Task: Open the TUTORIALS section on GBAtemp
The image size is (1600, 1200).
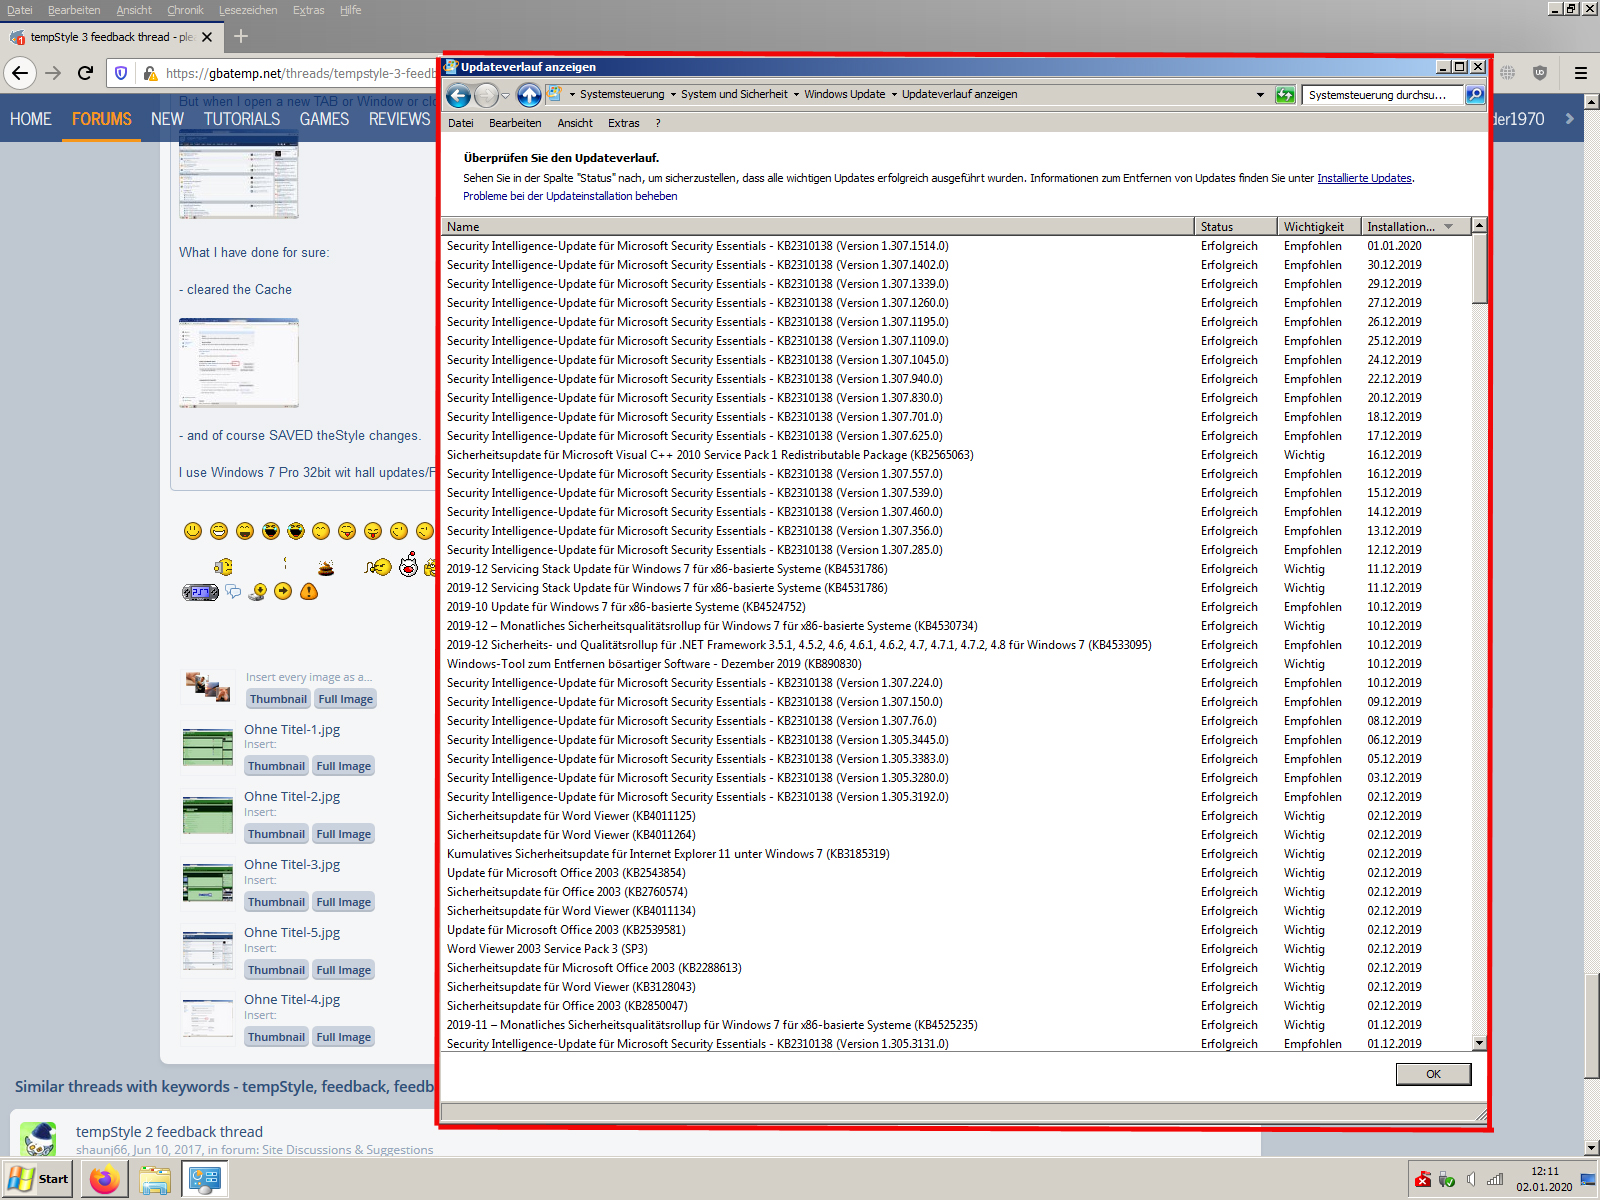Action: (242, 119)
